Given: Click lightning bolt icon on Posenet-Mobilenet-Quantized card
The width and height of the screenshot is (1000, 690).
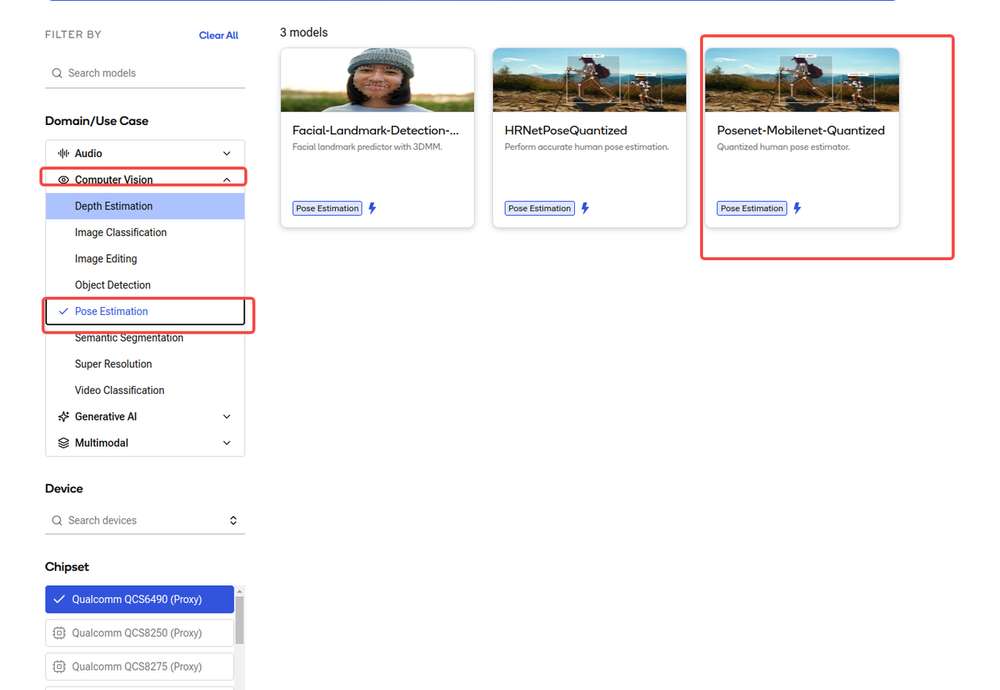Looking at the screenshot, I should [797, 208].
